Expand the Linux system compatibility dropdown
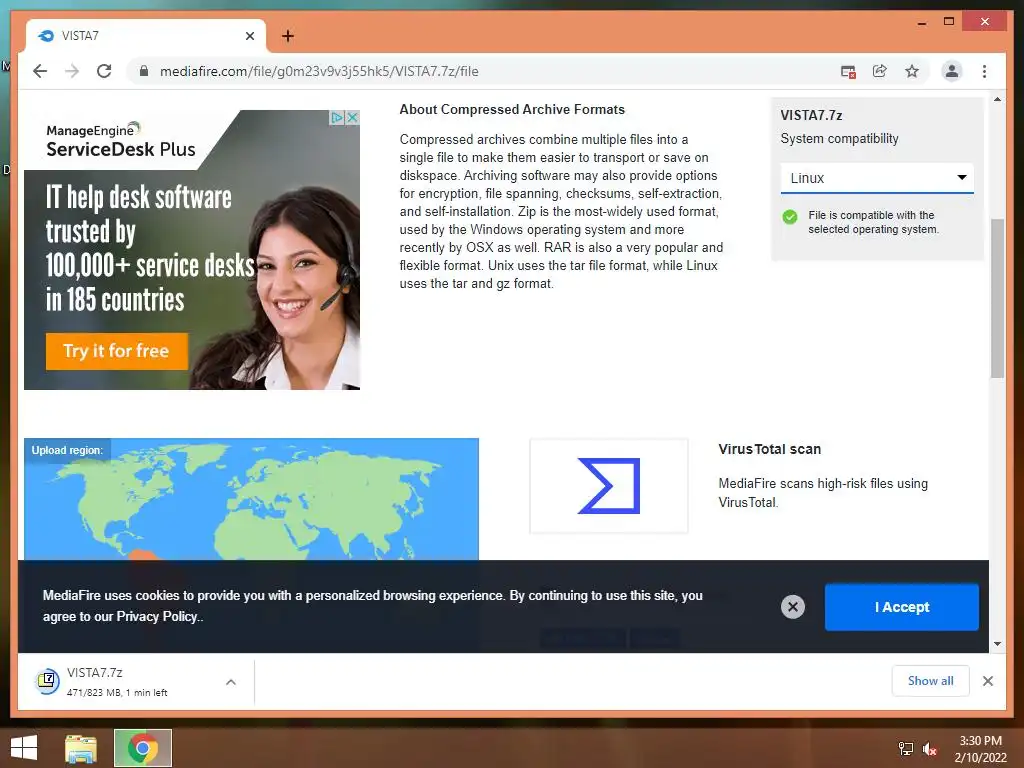1024x768 pixels. [877, 178]
